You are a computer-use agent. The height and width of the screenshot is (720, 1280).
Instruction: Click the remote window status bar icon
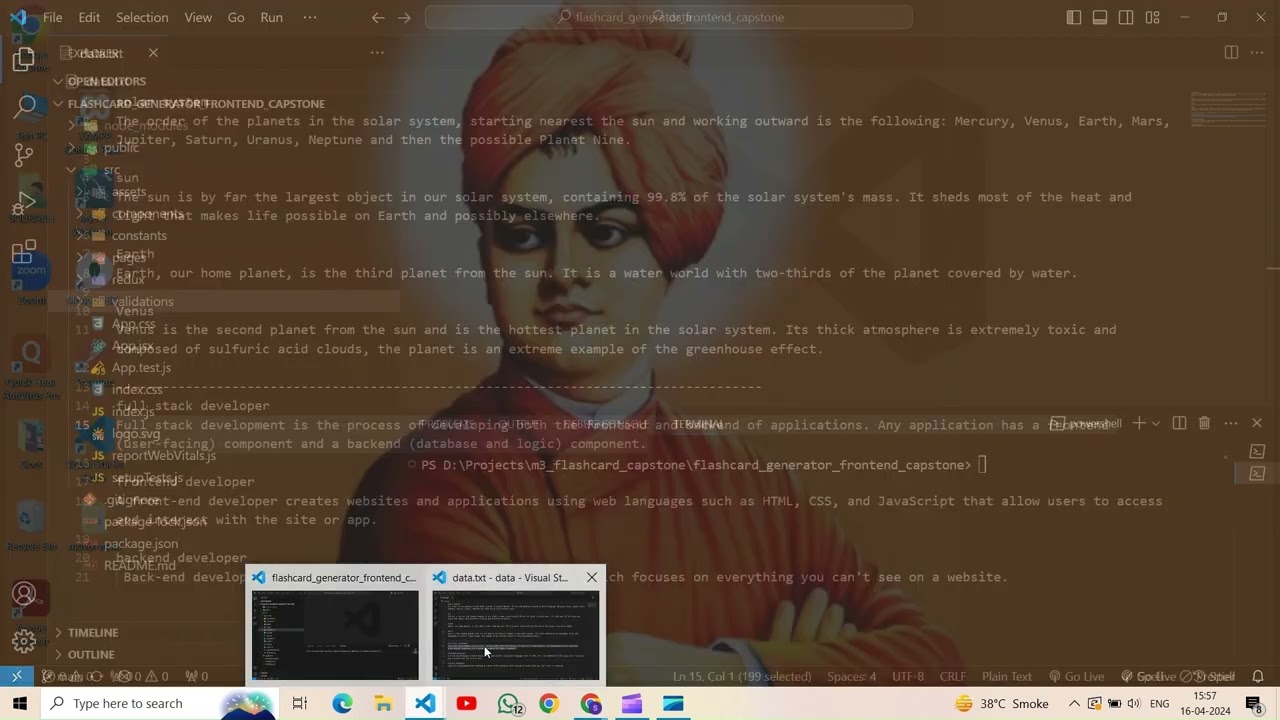pyautogui.click(x=17, y=676)
